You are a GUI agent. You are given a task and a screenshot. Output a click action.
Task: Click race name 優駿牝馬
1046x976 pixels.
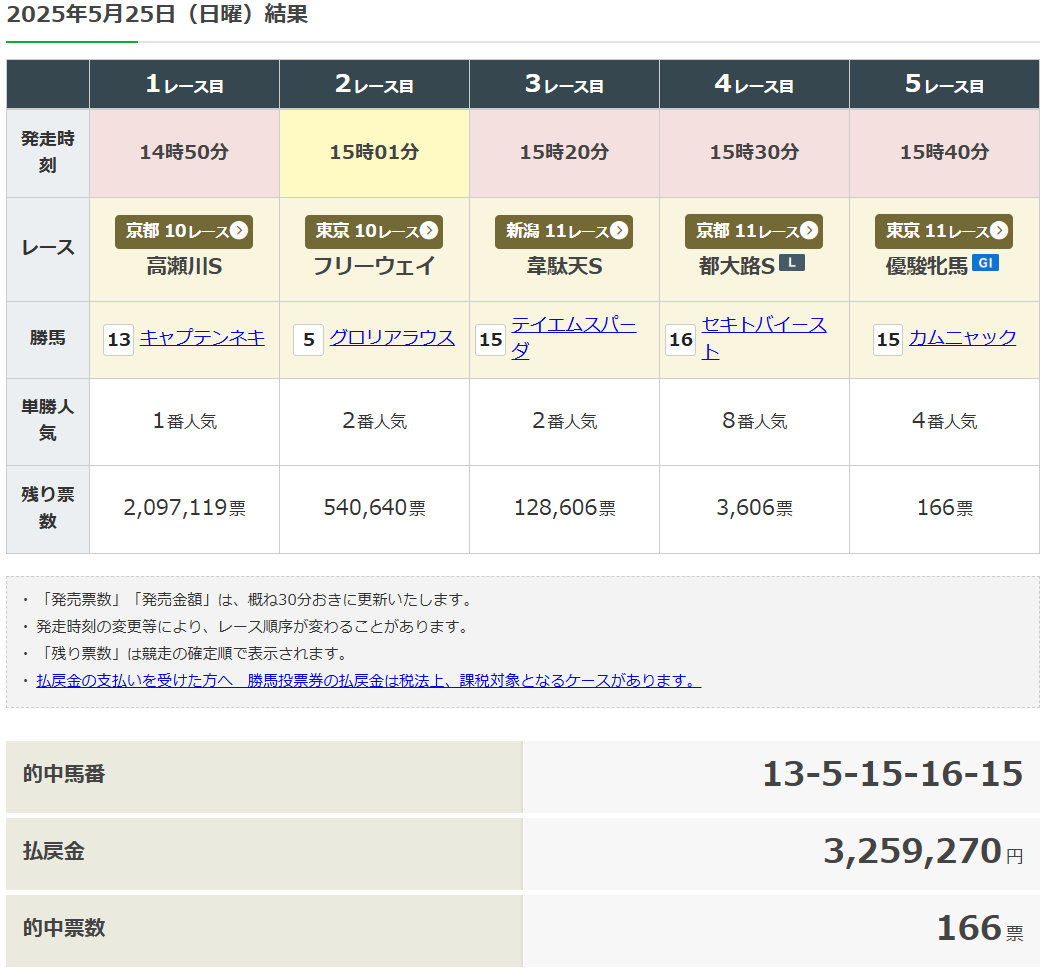click(x=926, y=266)
